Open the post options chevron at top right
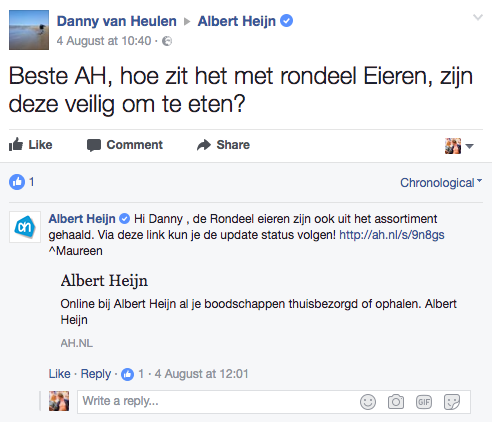This screenshot has width=492, height=422. (478, 17)
